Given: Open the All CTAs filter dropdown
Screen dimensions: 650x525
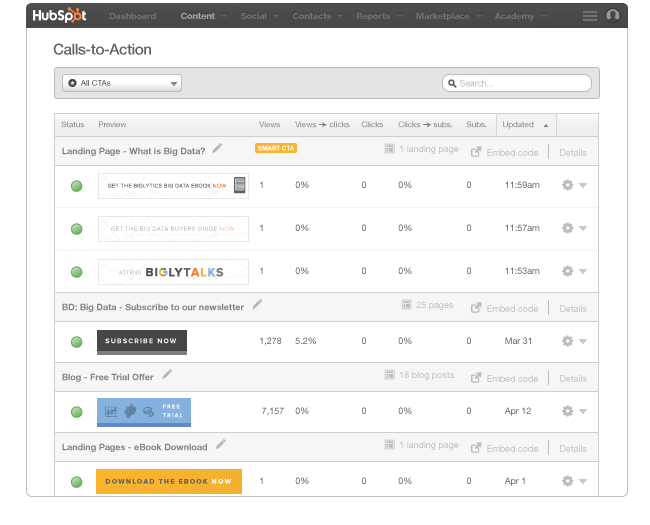Looking at the screenshot, I should (122, 83).
